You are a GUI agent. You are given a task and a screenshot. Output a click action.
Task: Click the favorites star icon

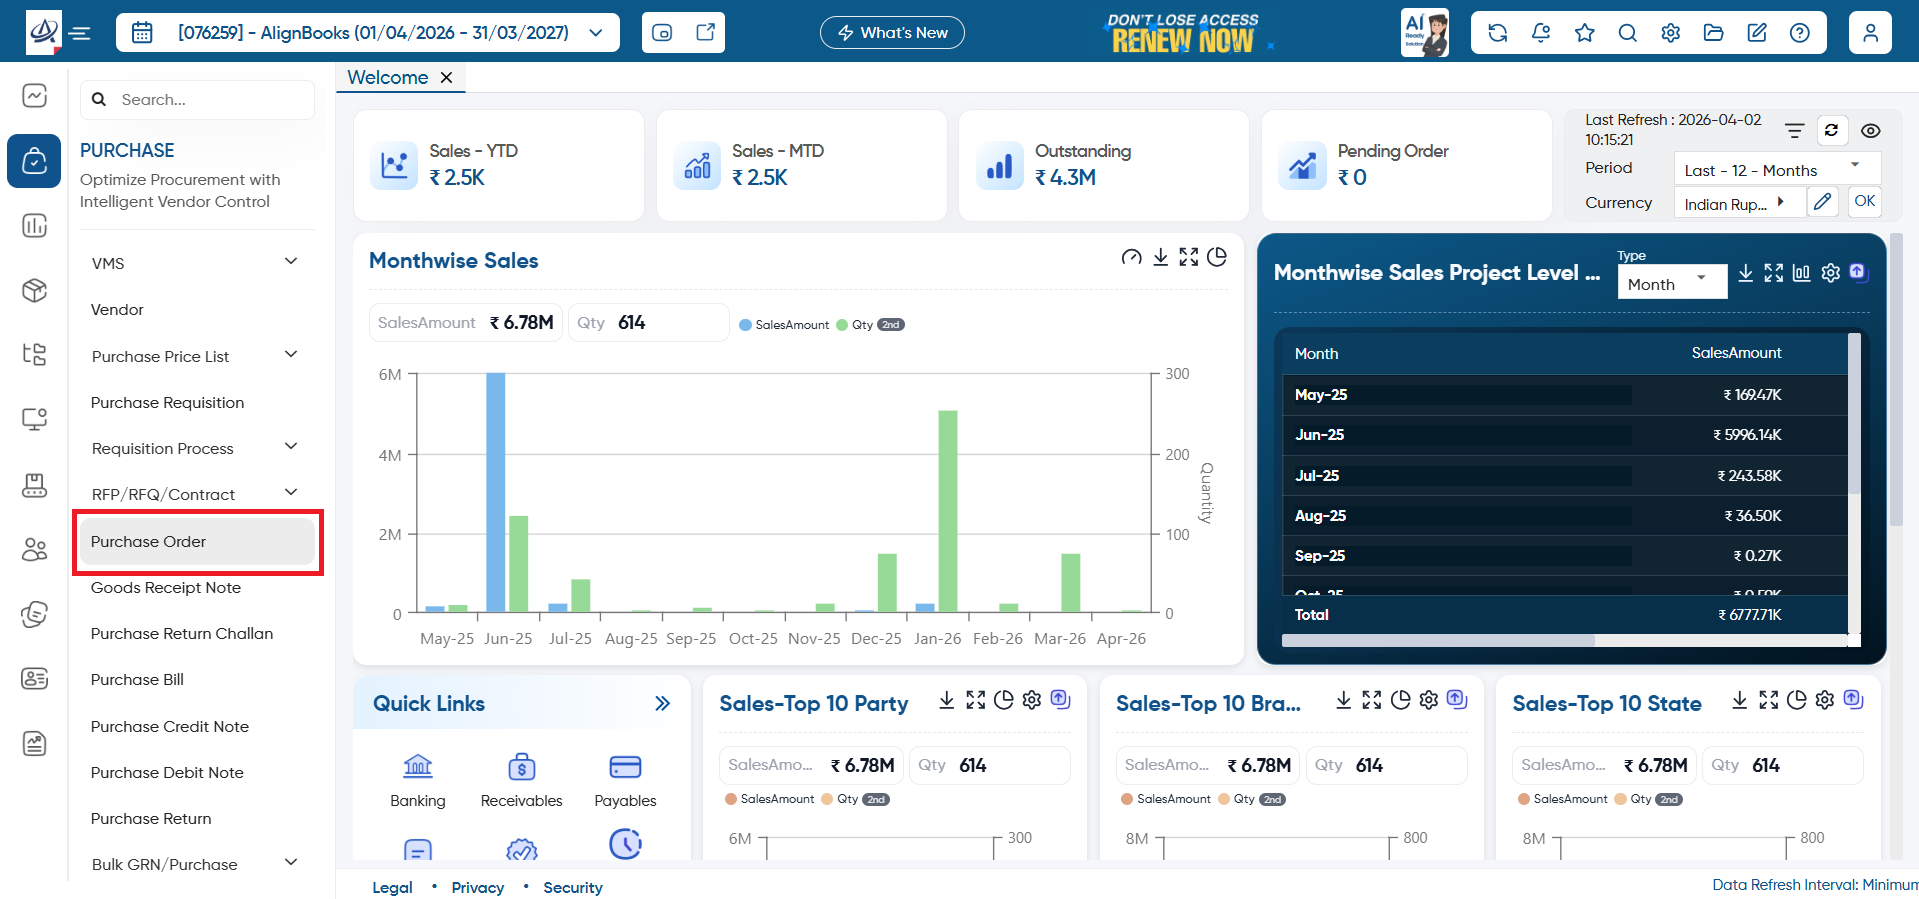(x=1584, y=33)
